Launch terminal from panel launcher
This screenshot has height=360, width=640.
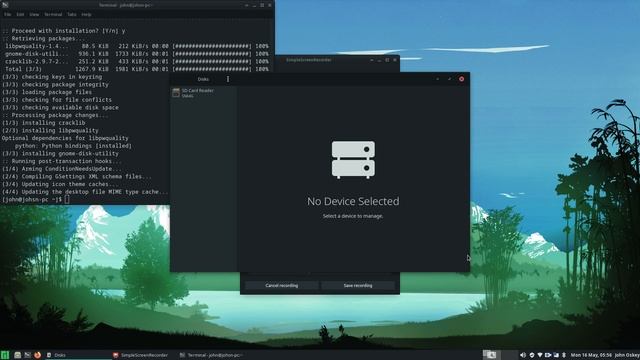tap(27, 355)
